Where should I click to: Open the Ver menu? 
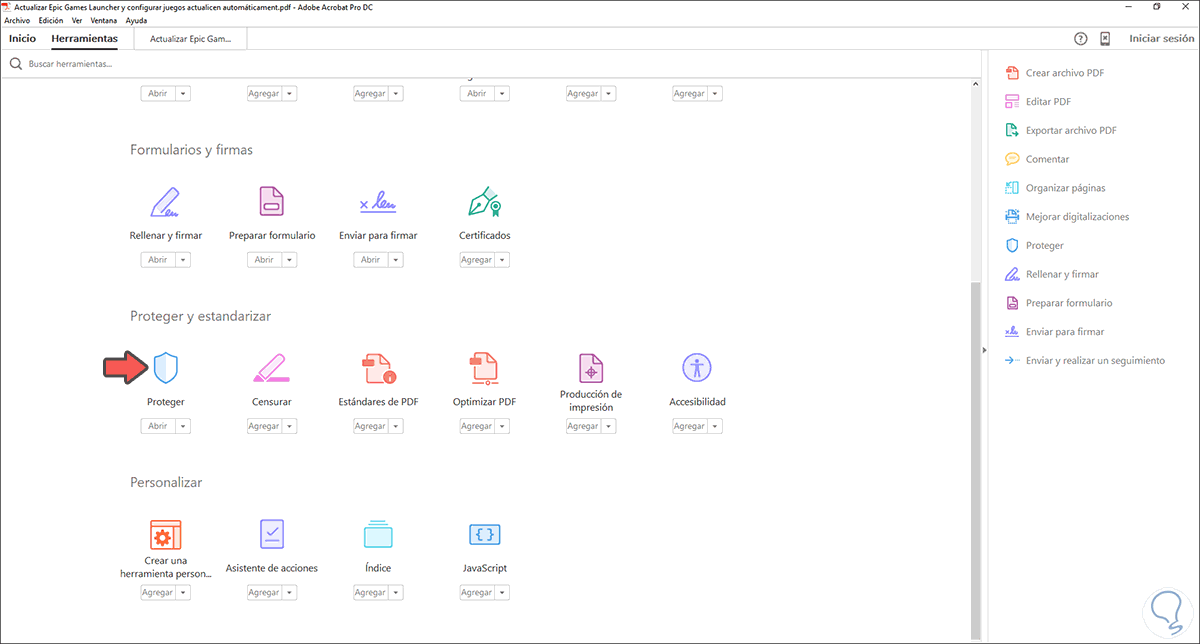tap(77, 19)
